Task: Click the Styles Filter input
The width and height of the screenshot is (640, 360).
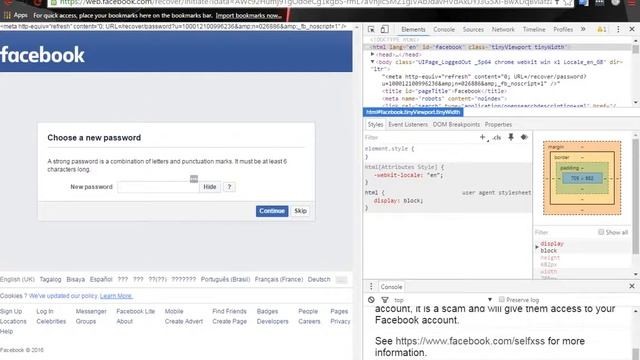Action: point(420,138)
